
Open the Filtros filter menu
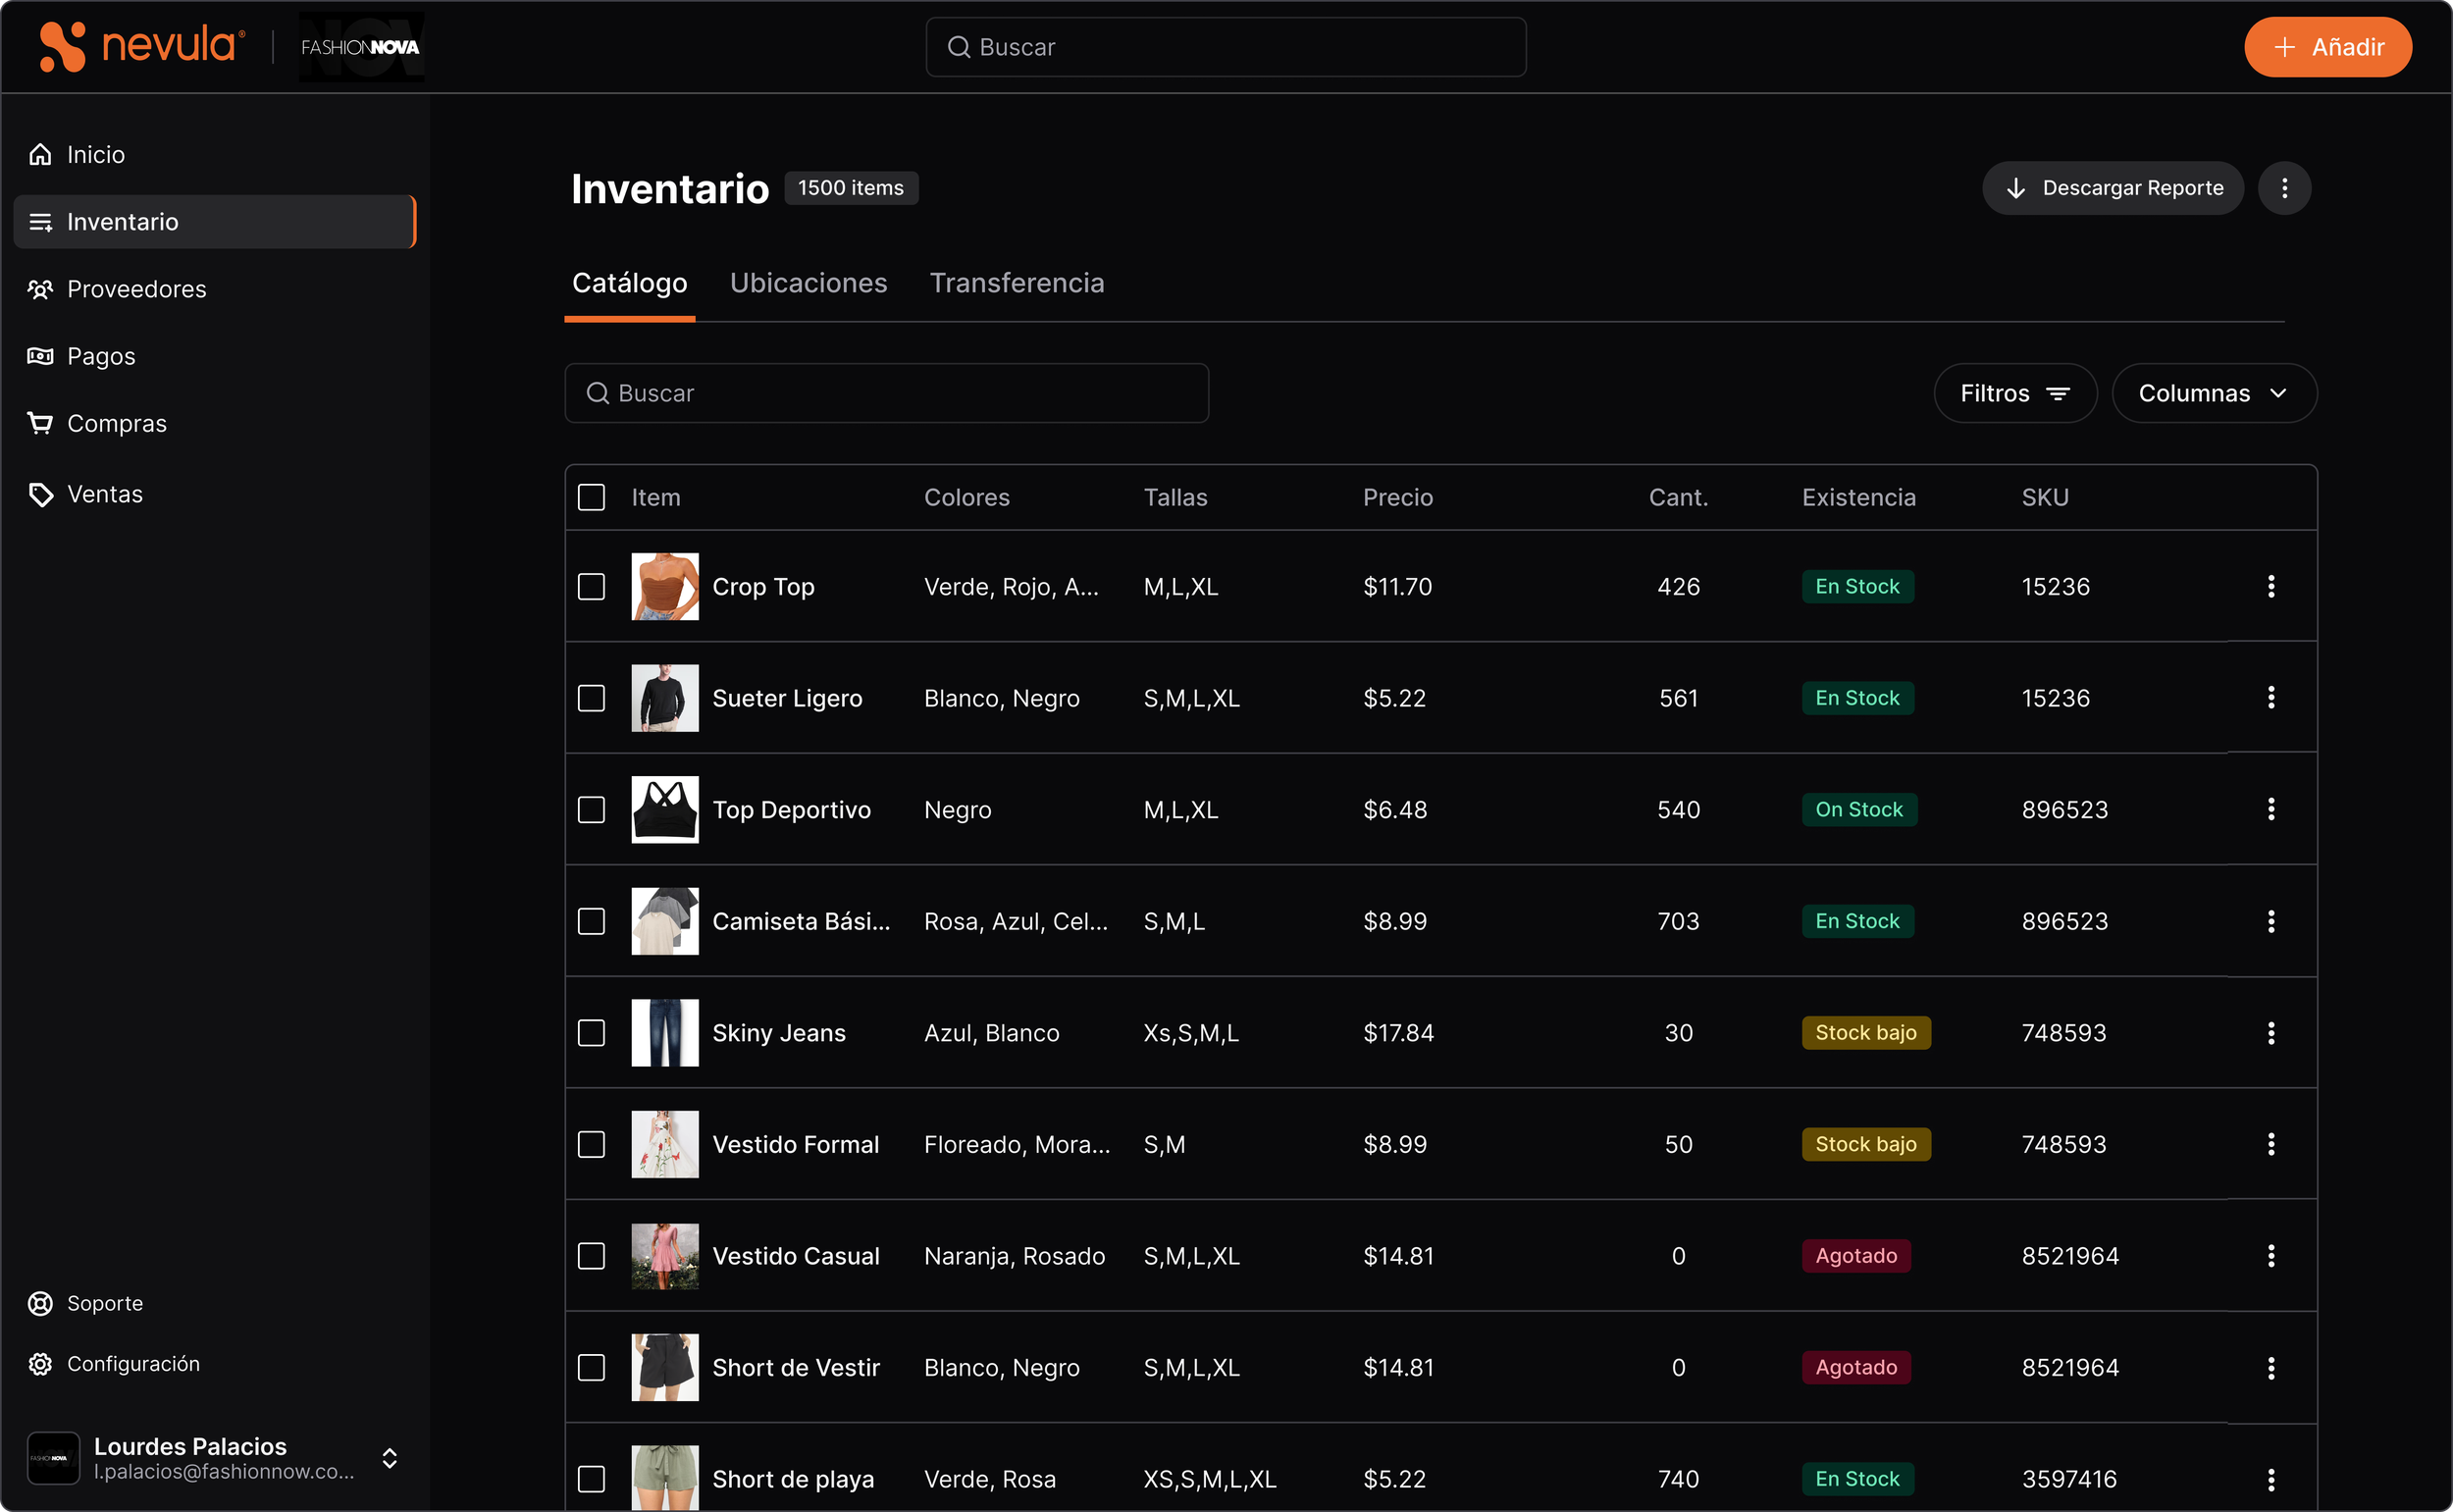click(x=2014, y=393)
